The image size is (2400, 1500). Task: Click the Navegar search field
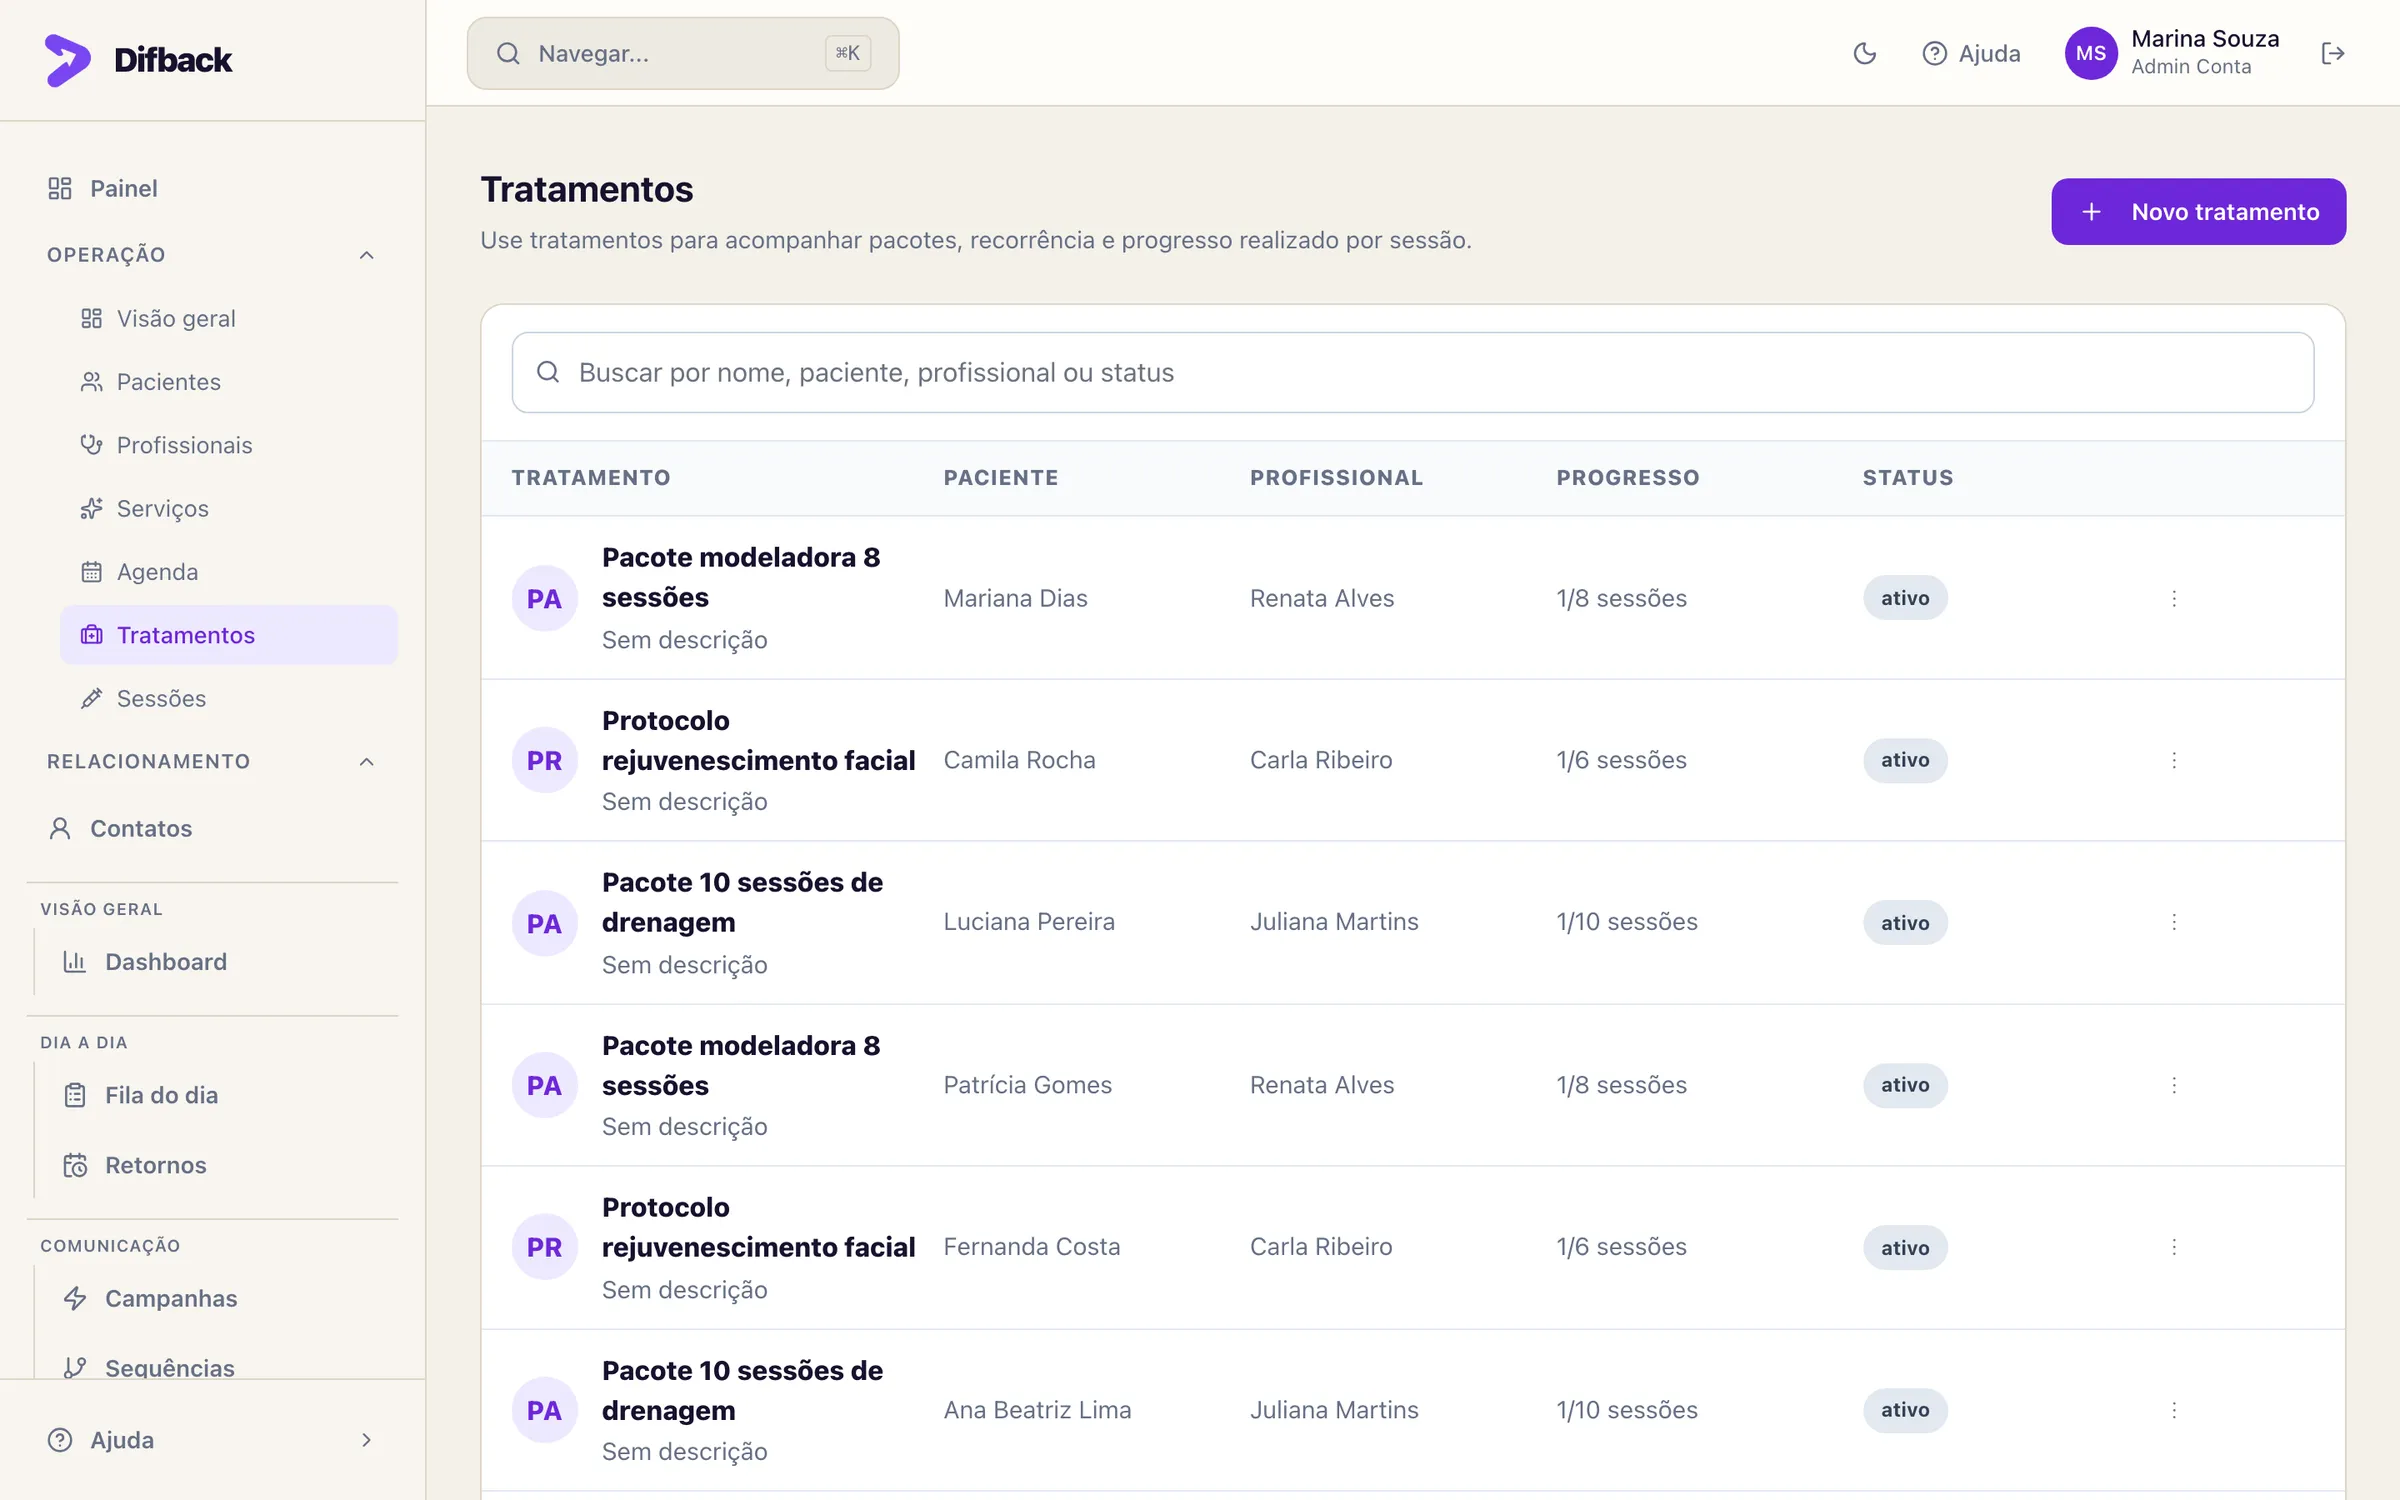coord(683,54)
